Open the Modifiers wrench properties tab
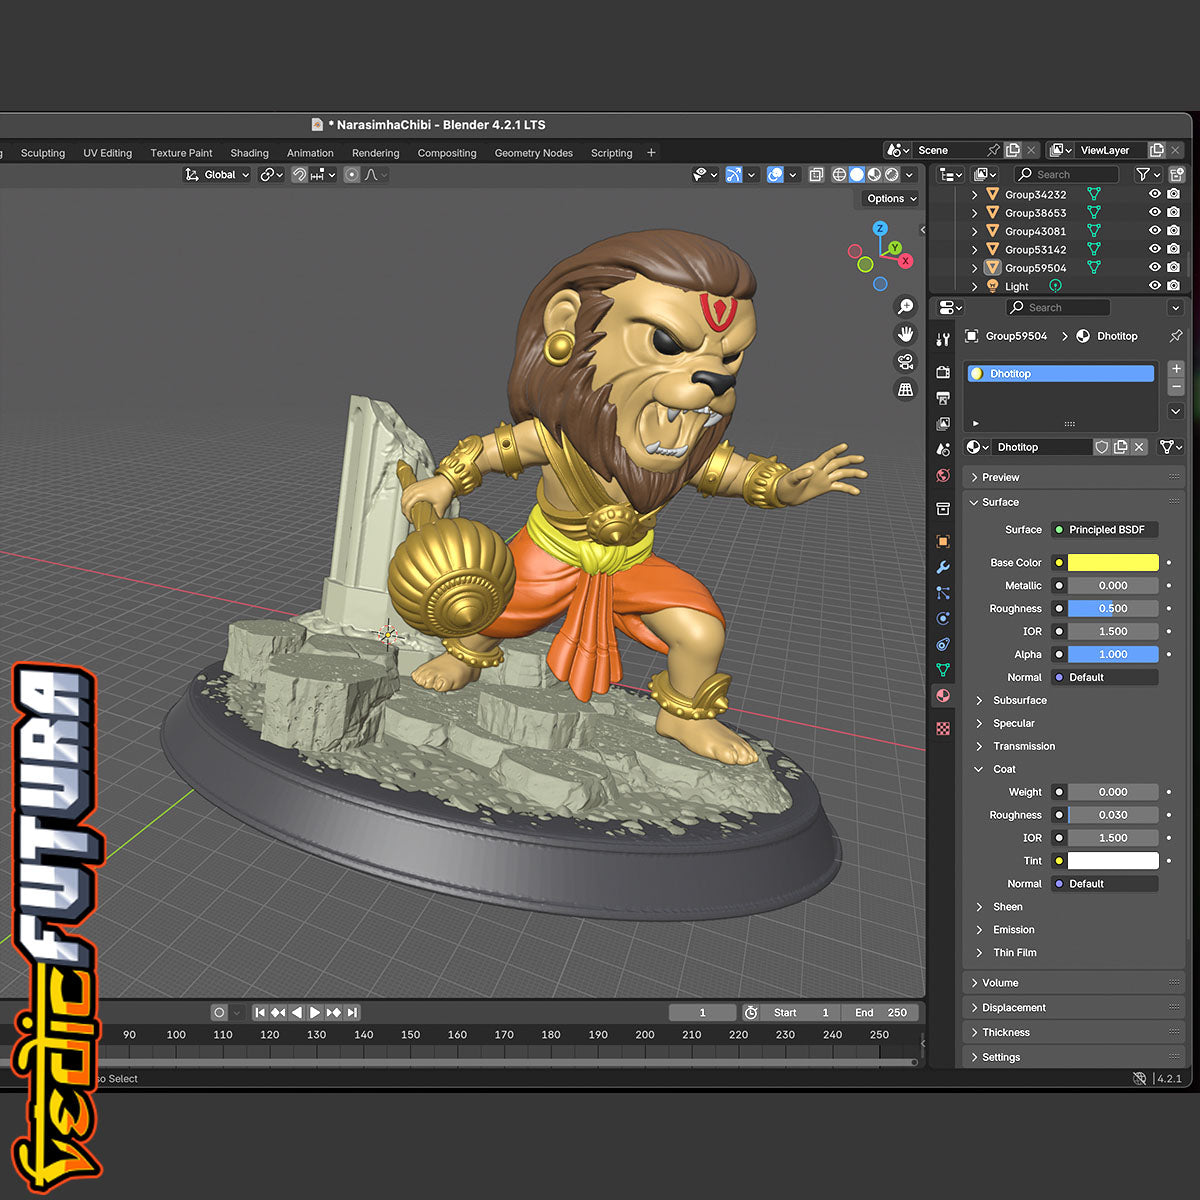 (942, 567)
